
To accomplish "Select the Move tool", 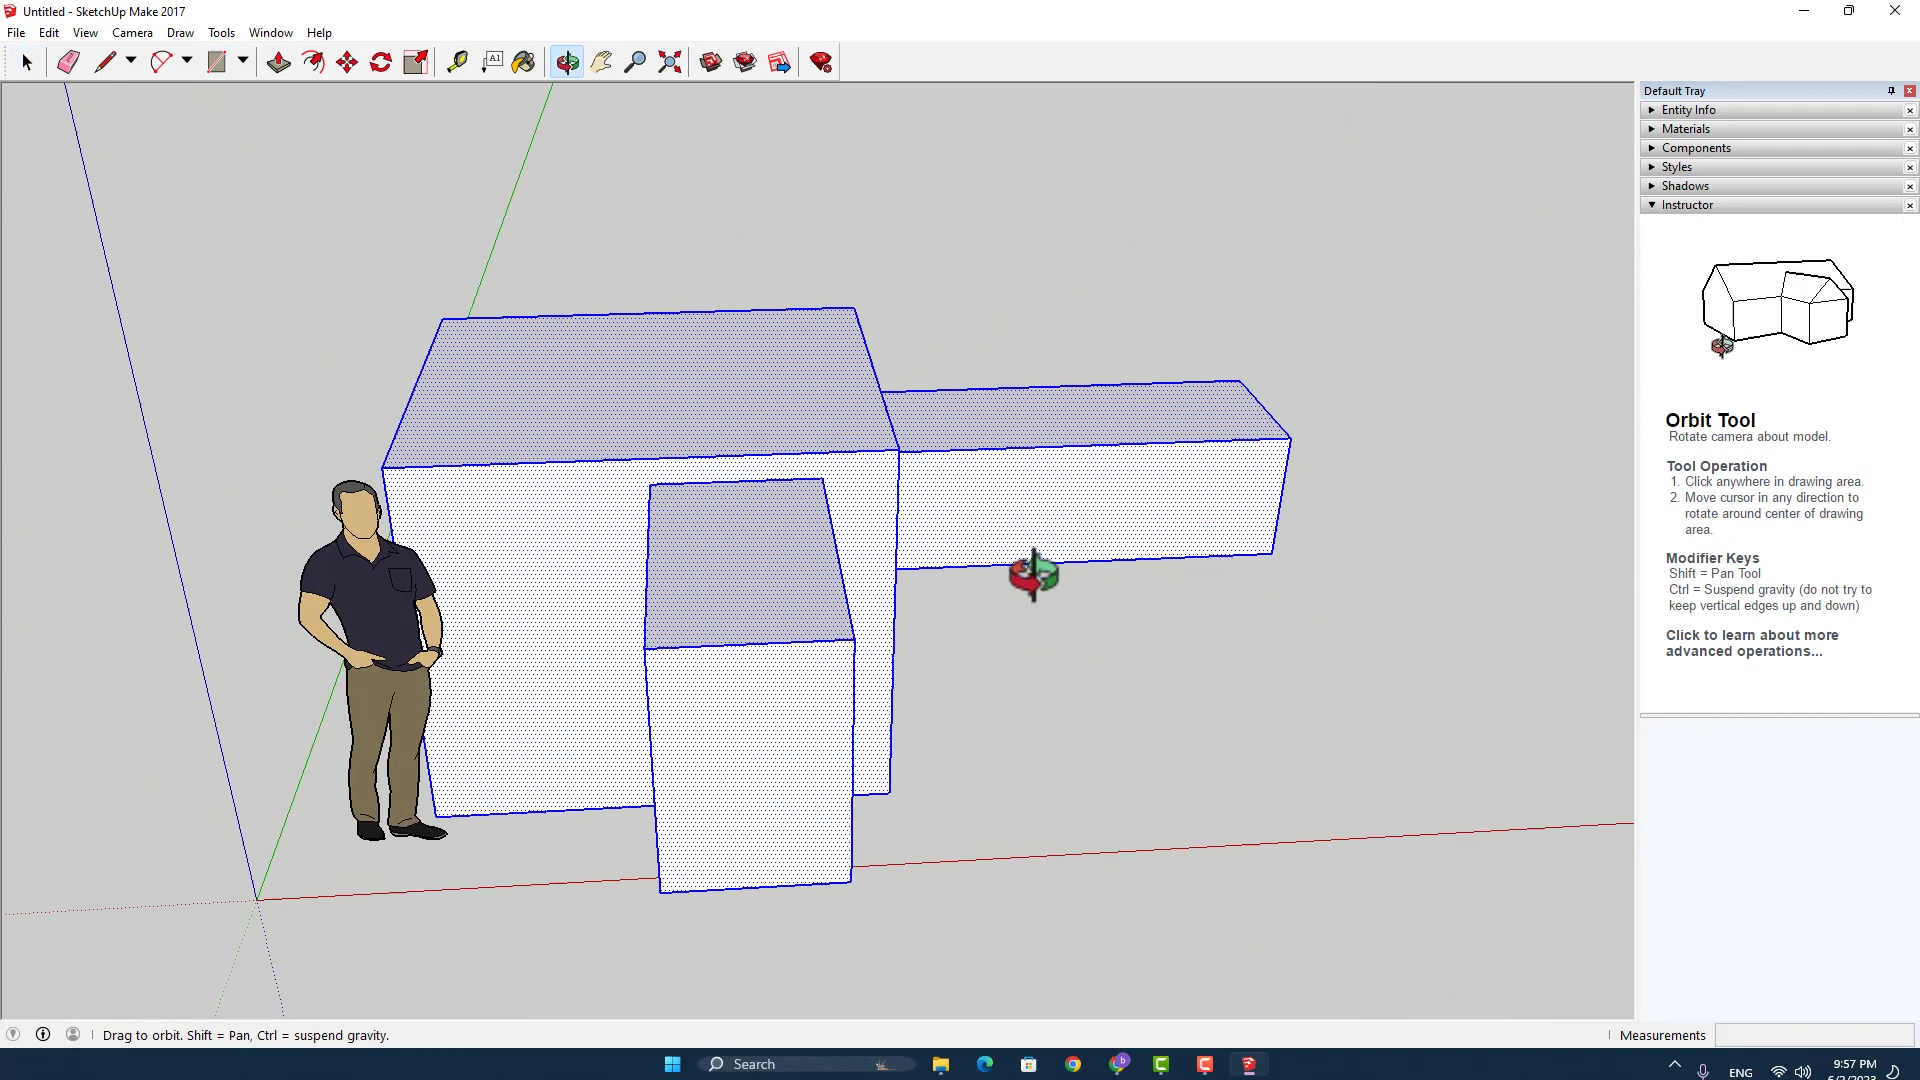I will tap(347, 62).
